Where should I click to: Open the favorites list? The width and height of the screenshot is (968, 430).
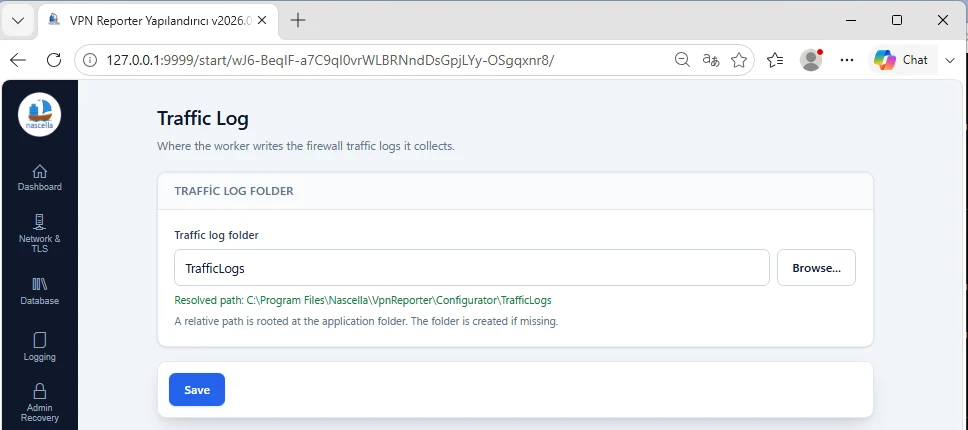pos(775,60)
